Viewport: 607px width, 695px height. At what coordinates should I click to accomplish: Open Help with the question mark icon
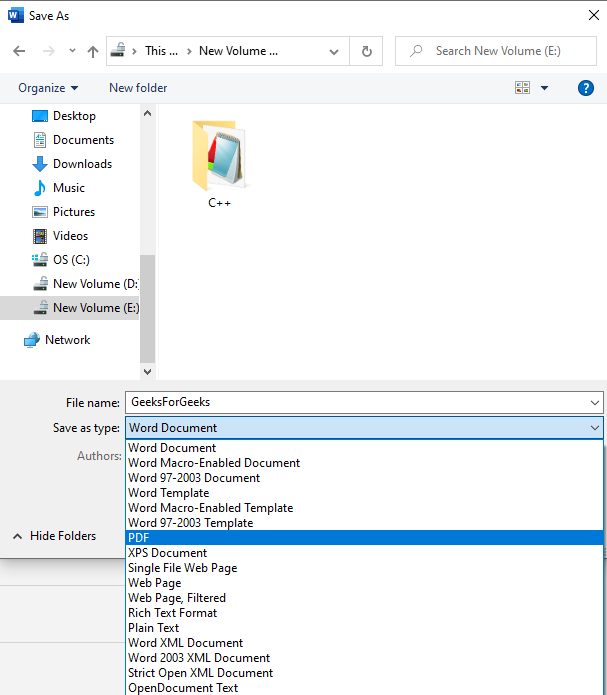(586, 88)
